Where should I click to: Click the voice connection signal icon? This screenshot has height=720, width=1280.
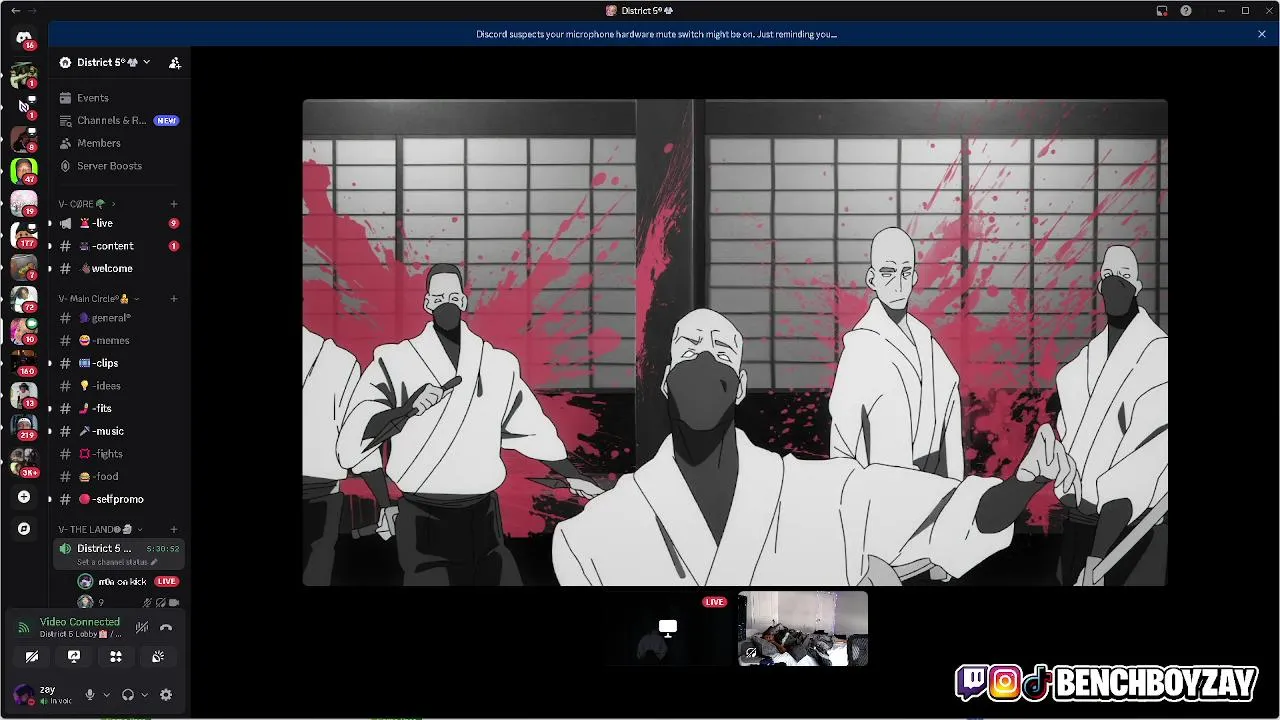(x=24, y=628)
